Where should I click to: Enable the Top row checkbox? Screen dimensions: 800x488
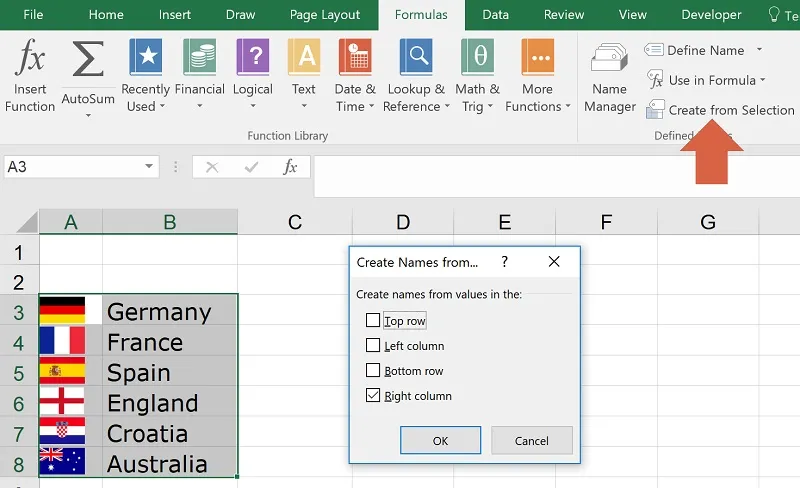pos(373,321)
